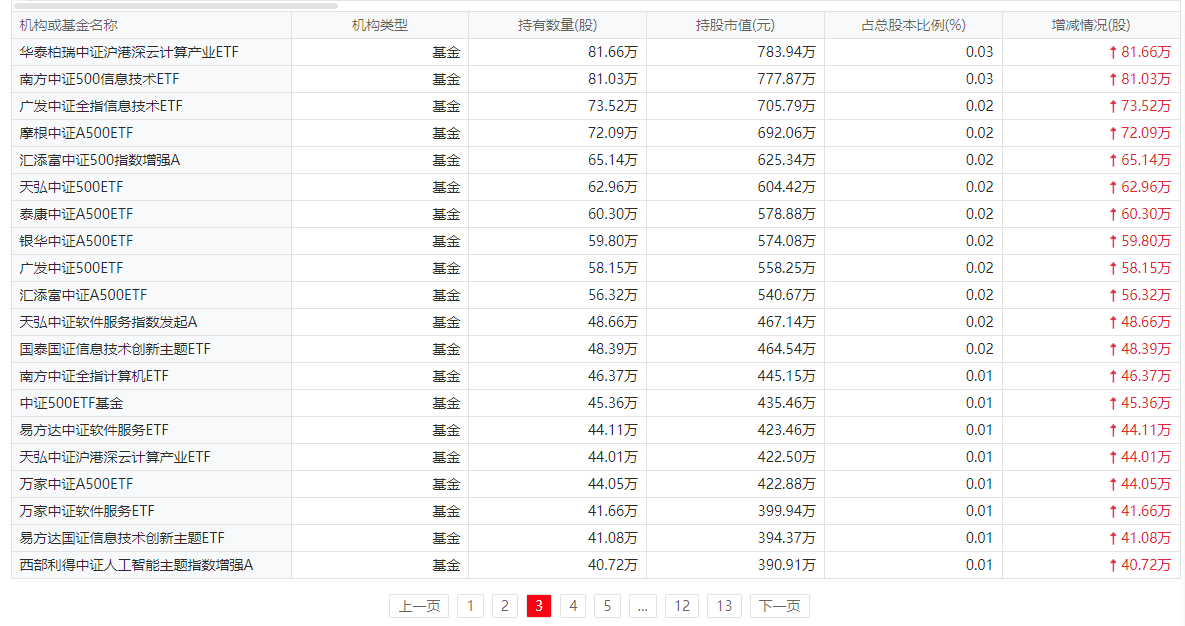Open page 4 of results

(x=573, y=606)
